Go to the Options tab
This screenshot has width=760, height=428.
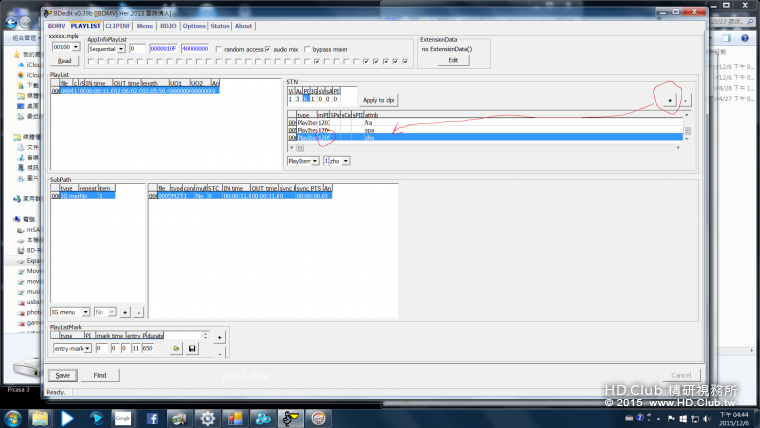click(x=194, y=26)
